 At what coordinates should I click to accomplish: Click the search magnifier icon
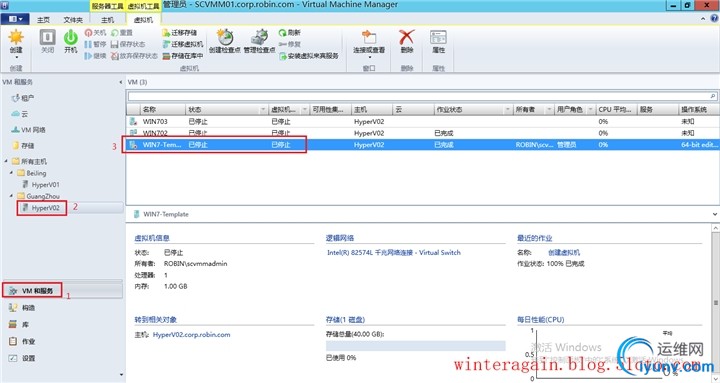(713, 96)
